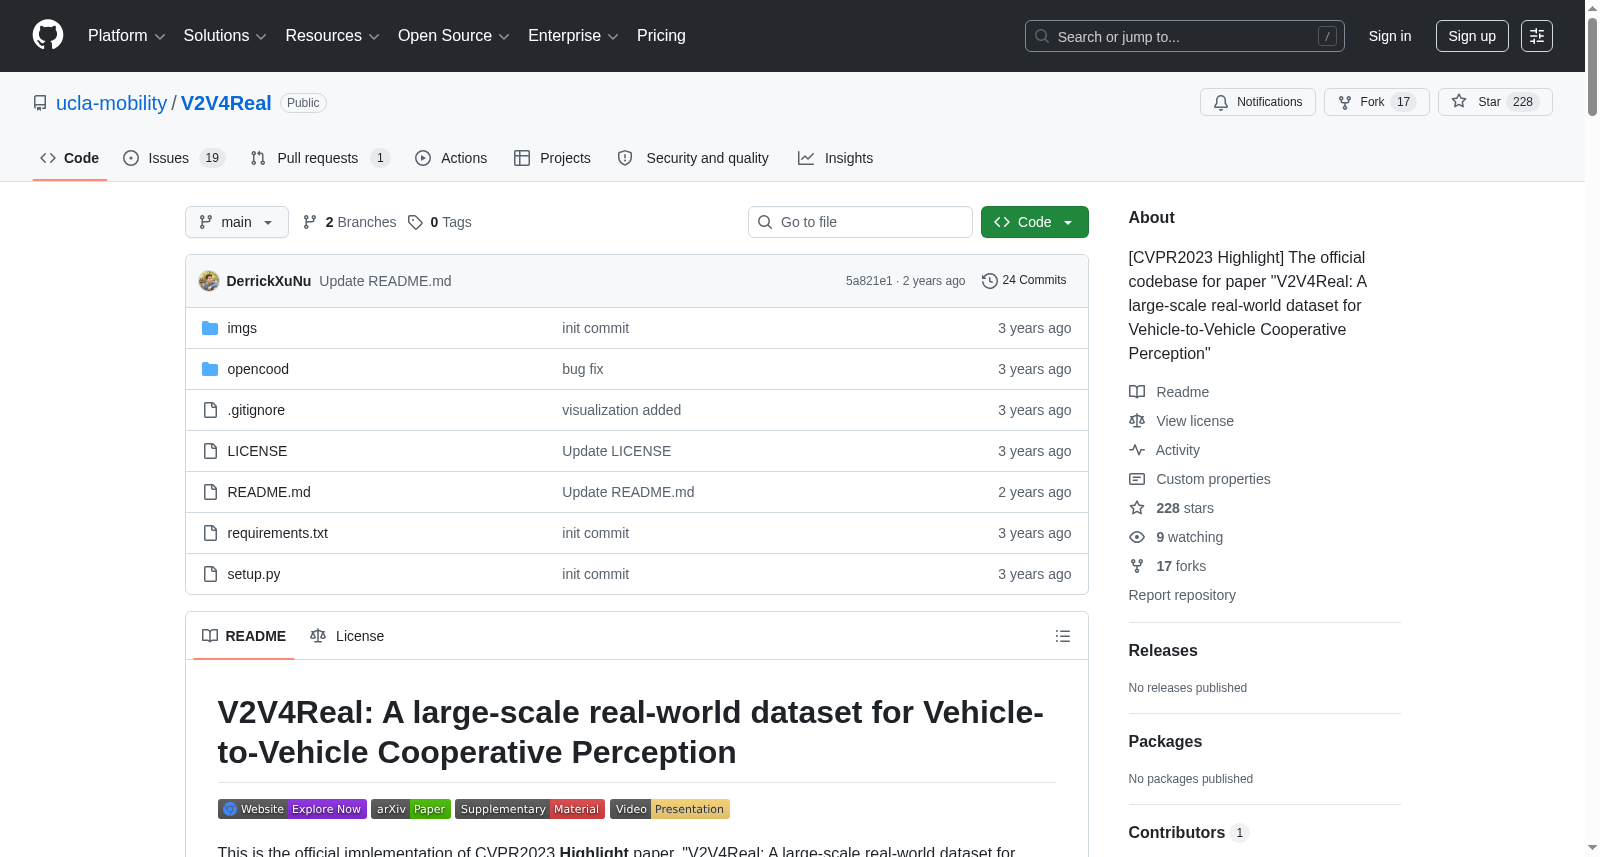Open the 'Update LICENSE' commit message
The image size is (1600, 857).
[617, 451]
